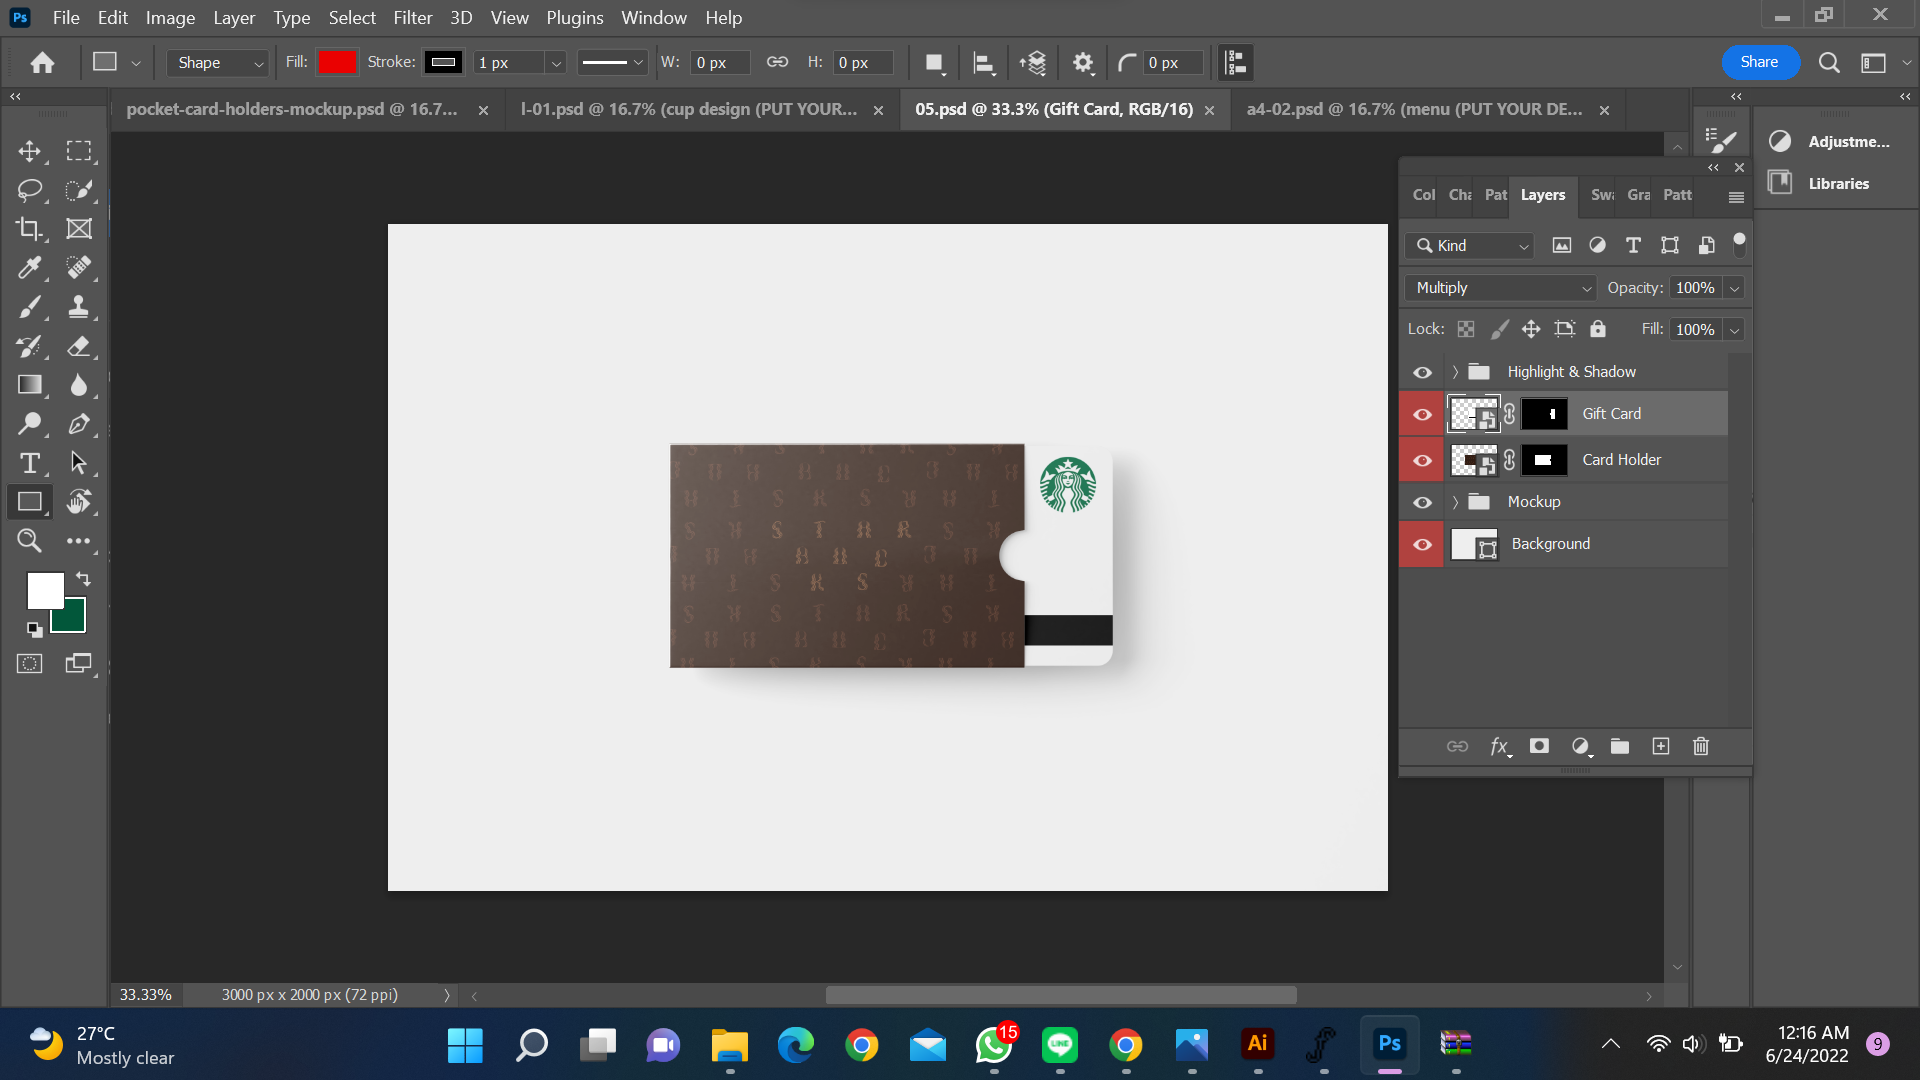The image size is (1920, 1080).
Task: Open the Multiply blend mode dropdown
Action: (1500, 288)
